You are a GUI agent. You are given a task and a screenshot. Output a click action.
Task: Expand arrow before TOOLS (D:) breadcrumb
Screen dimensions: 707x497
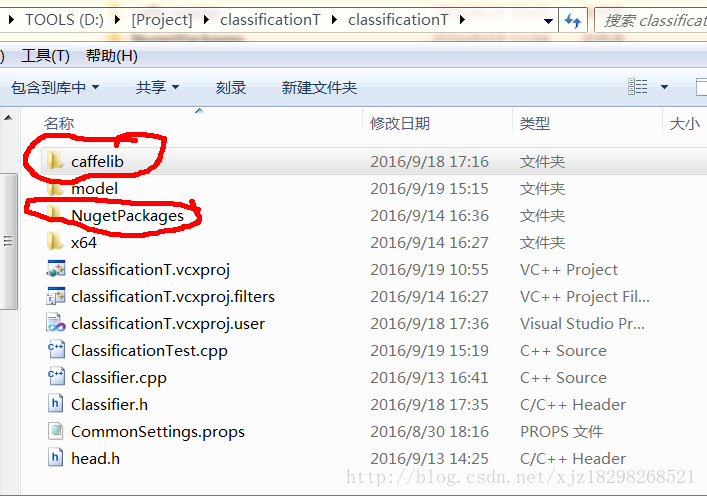tap(12, 20)
